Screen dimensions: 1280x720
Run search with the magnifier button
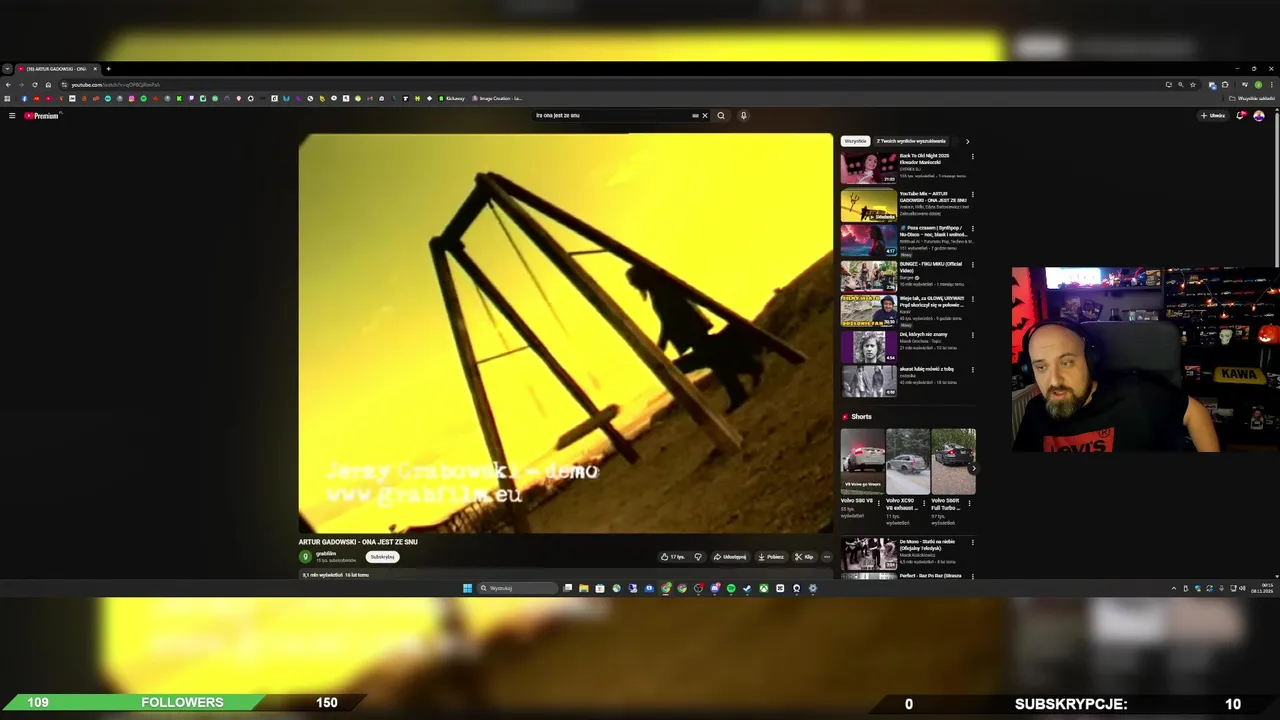click(x=720, y=115)
